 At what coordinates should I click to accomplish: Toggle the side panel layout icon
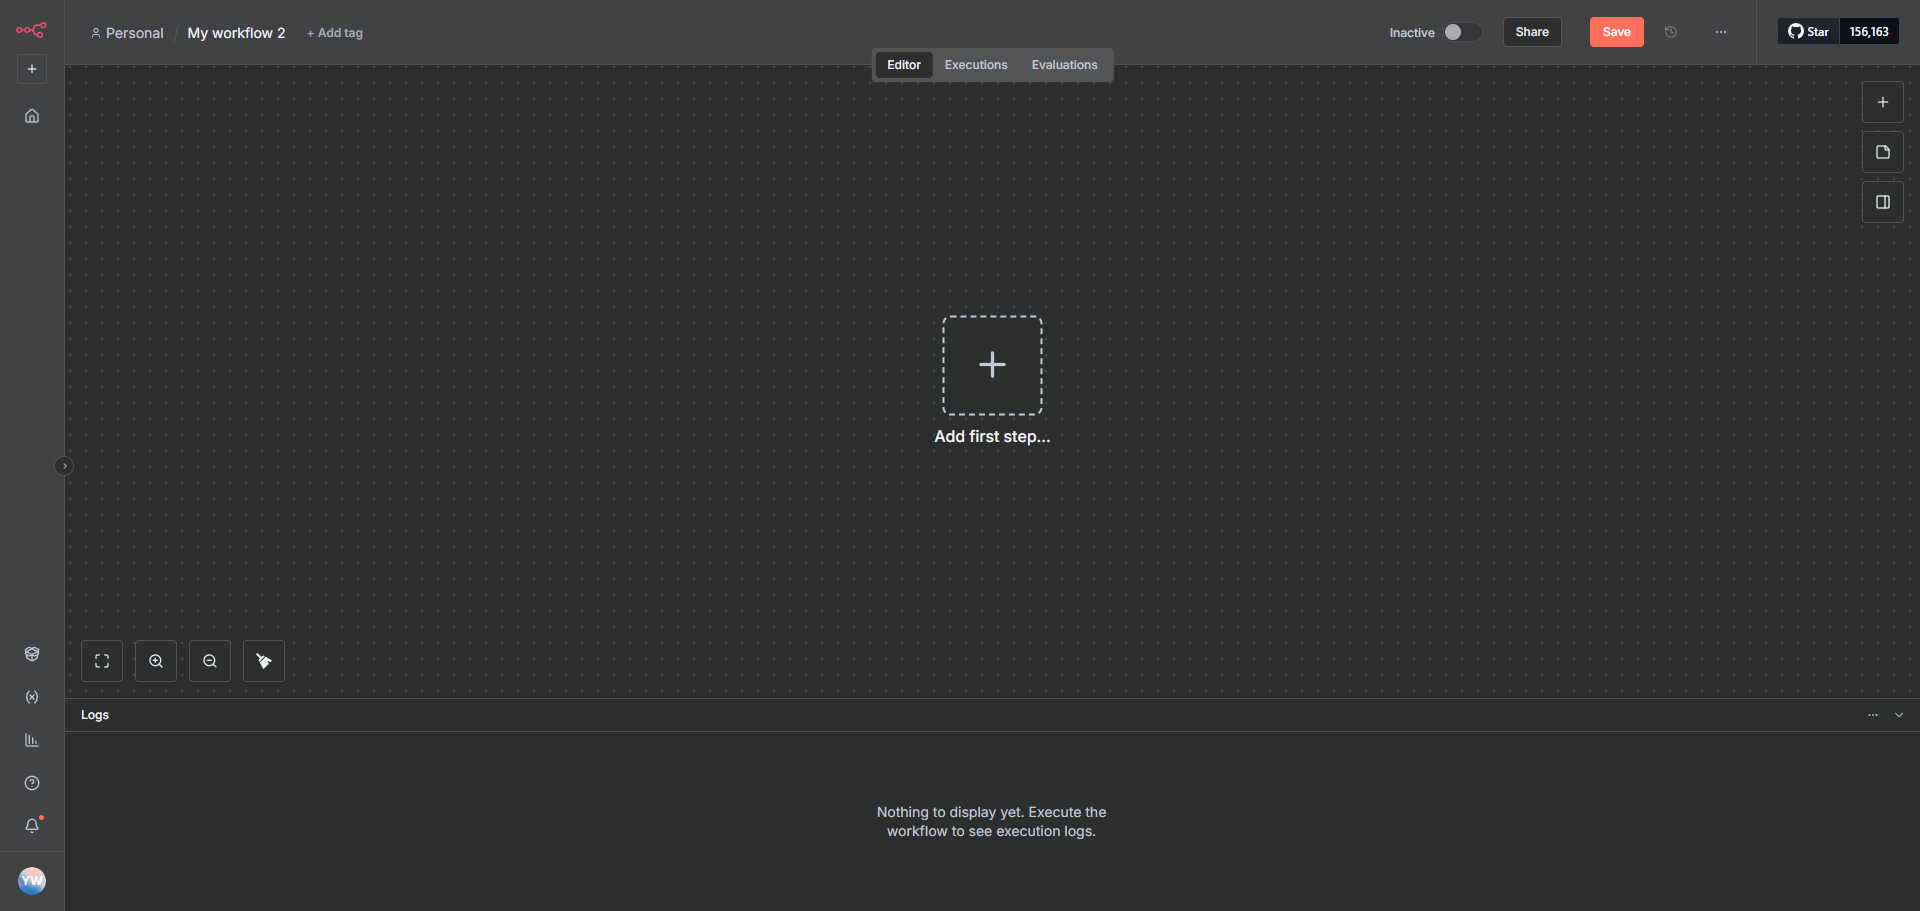tap(1882, 202)
